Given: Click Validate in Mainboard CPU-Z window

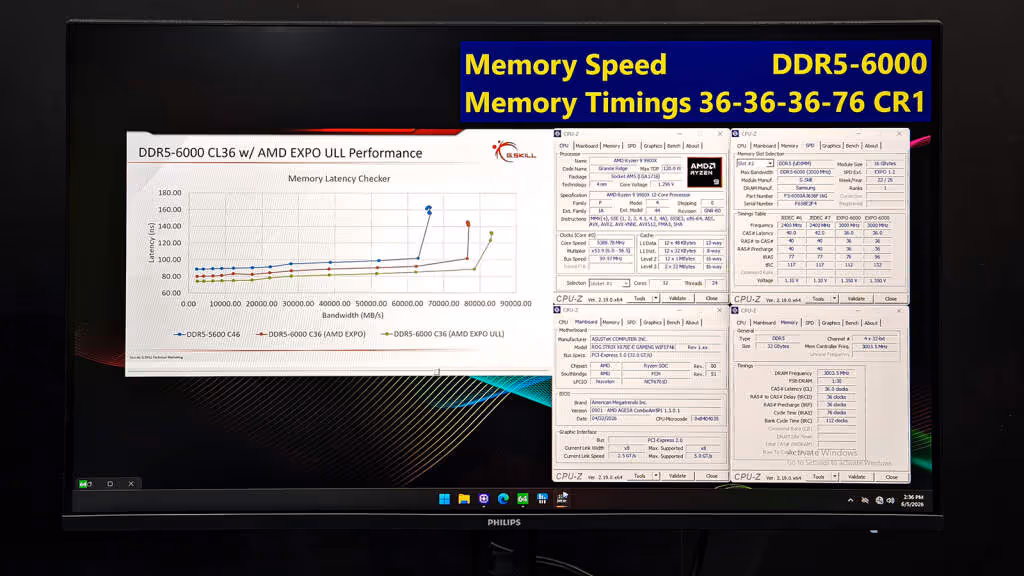Looking at the screenshot, I should (677, 476).
